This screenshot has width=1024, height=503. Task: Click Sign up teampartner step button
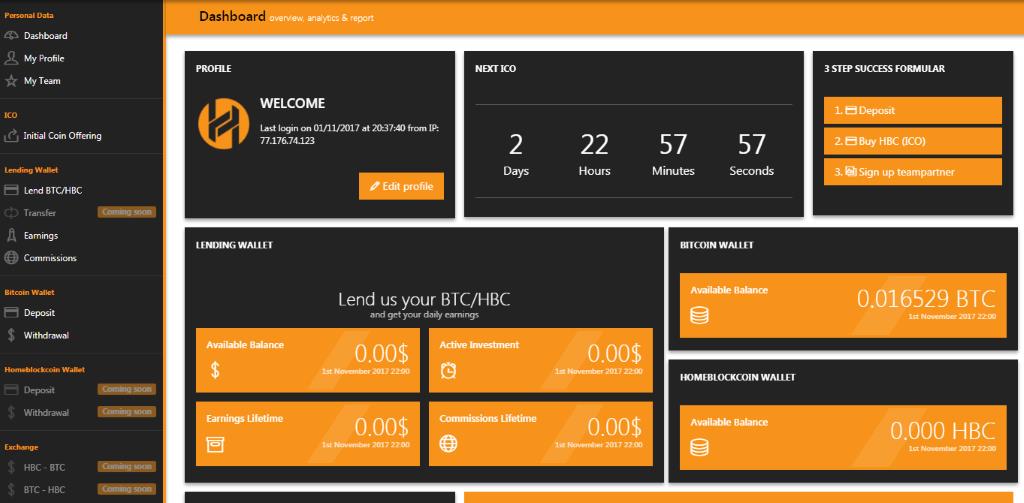[x=912, y=172]
